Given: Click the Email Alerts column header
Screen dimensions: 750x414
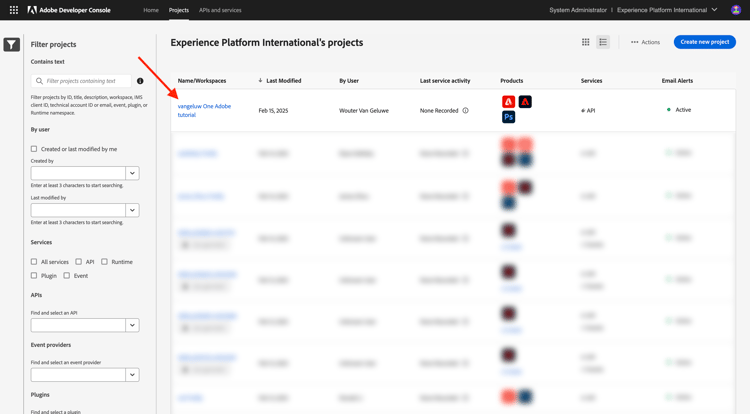Looking at the screenshot, I should 677,81.
